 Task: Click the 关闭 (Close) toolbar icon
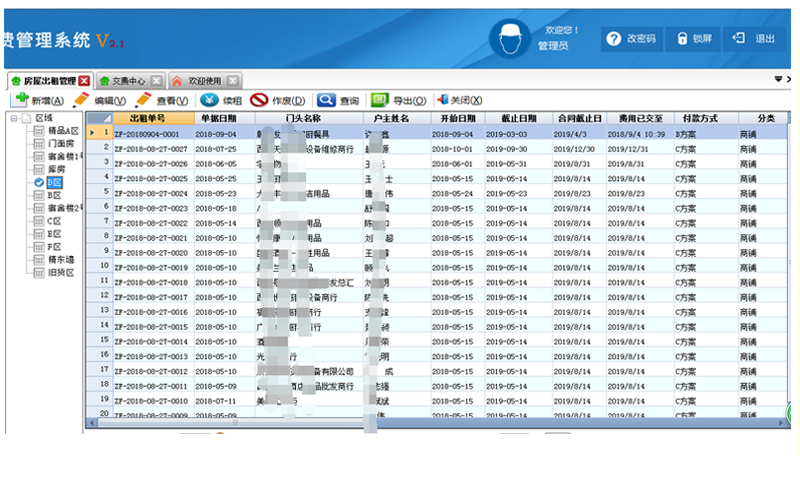coord(441,100)
